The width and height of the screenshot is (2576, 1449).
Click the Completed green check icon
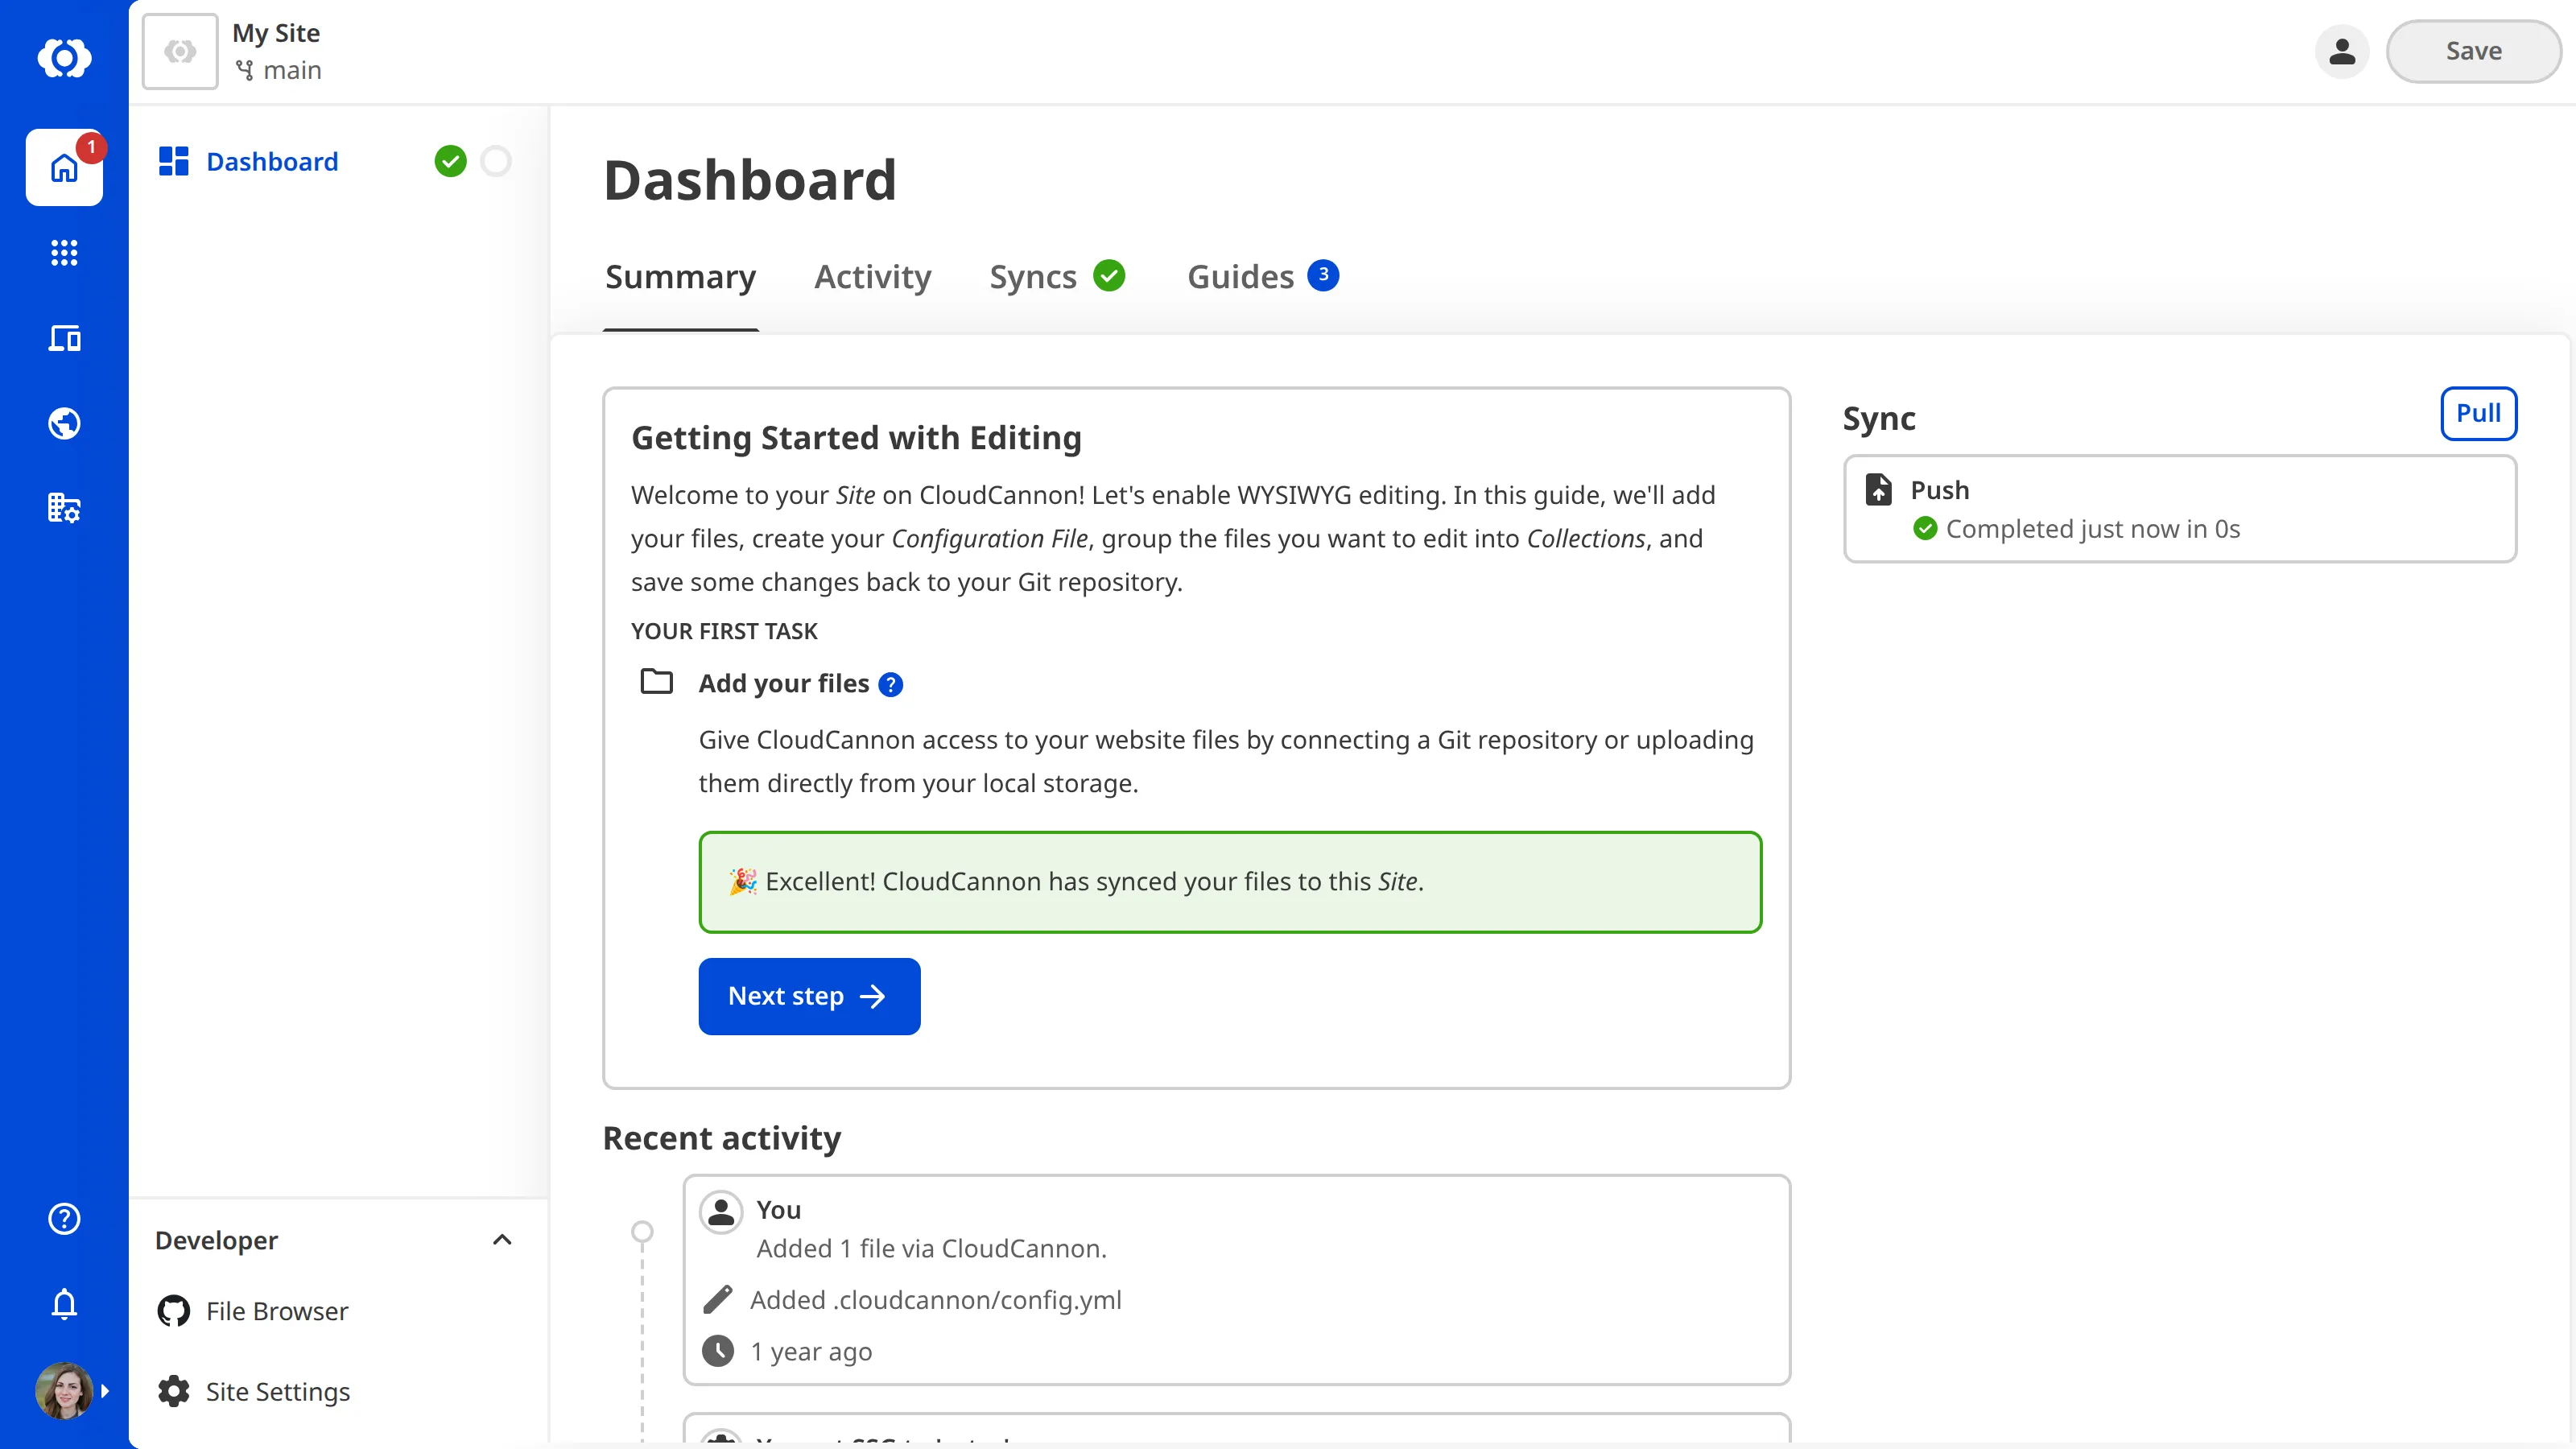tap(1925, 528)
